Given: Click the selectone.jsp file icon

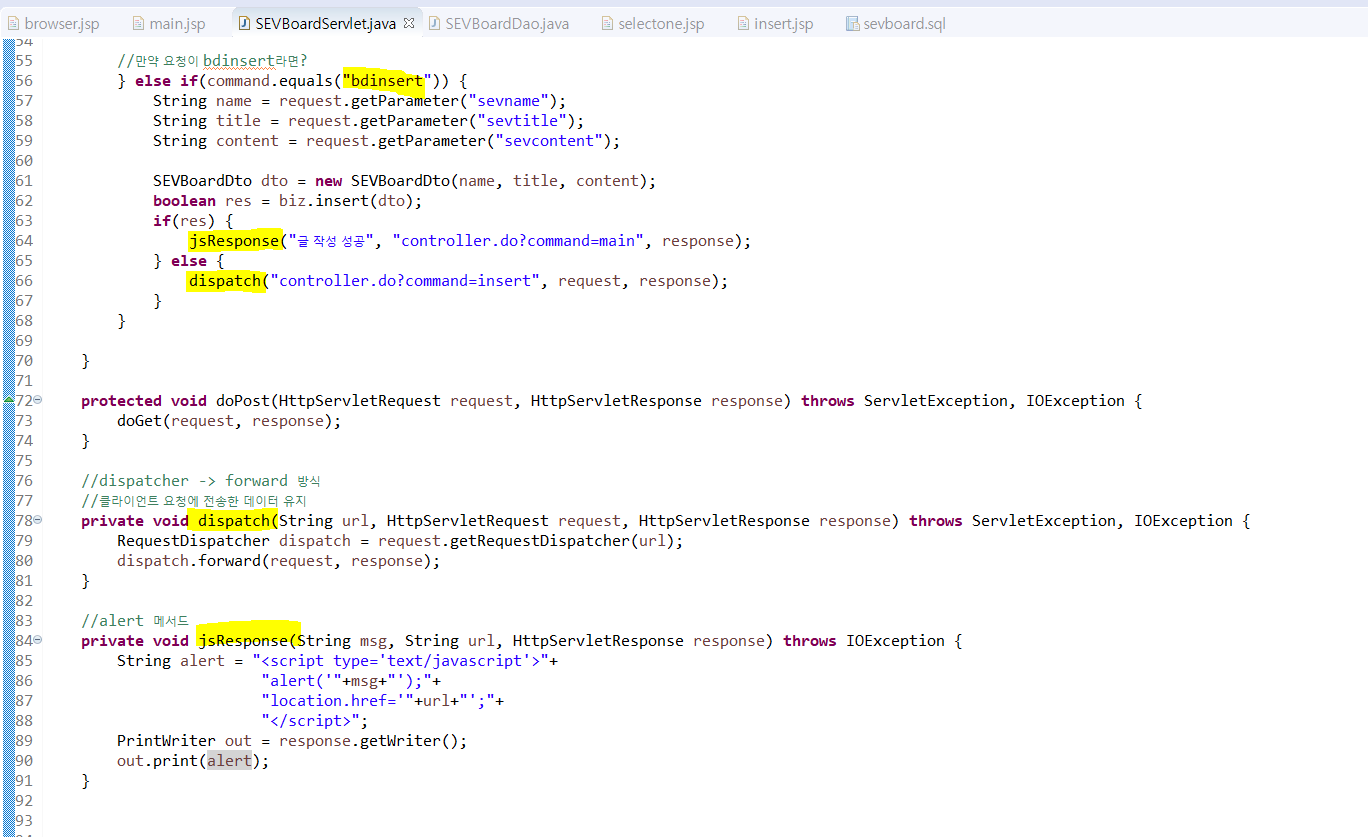Looking at the screenshot, I should tap(608, 23).
